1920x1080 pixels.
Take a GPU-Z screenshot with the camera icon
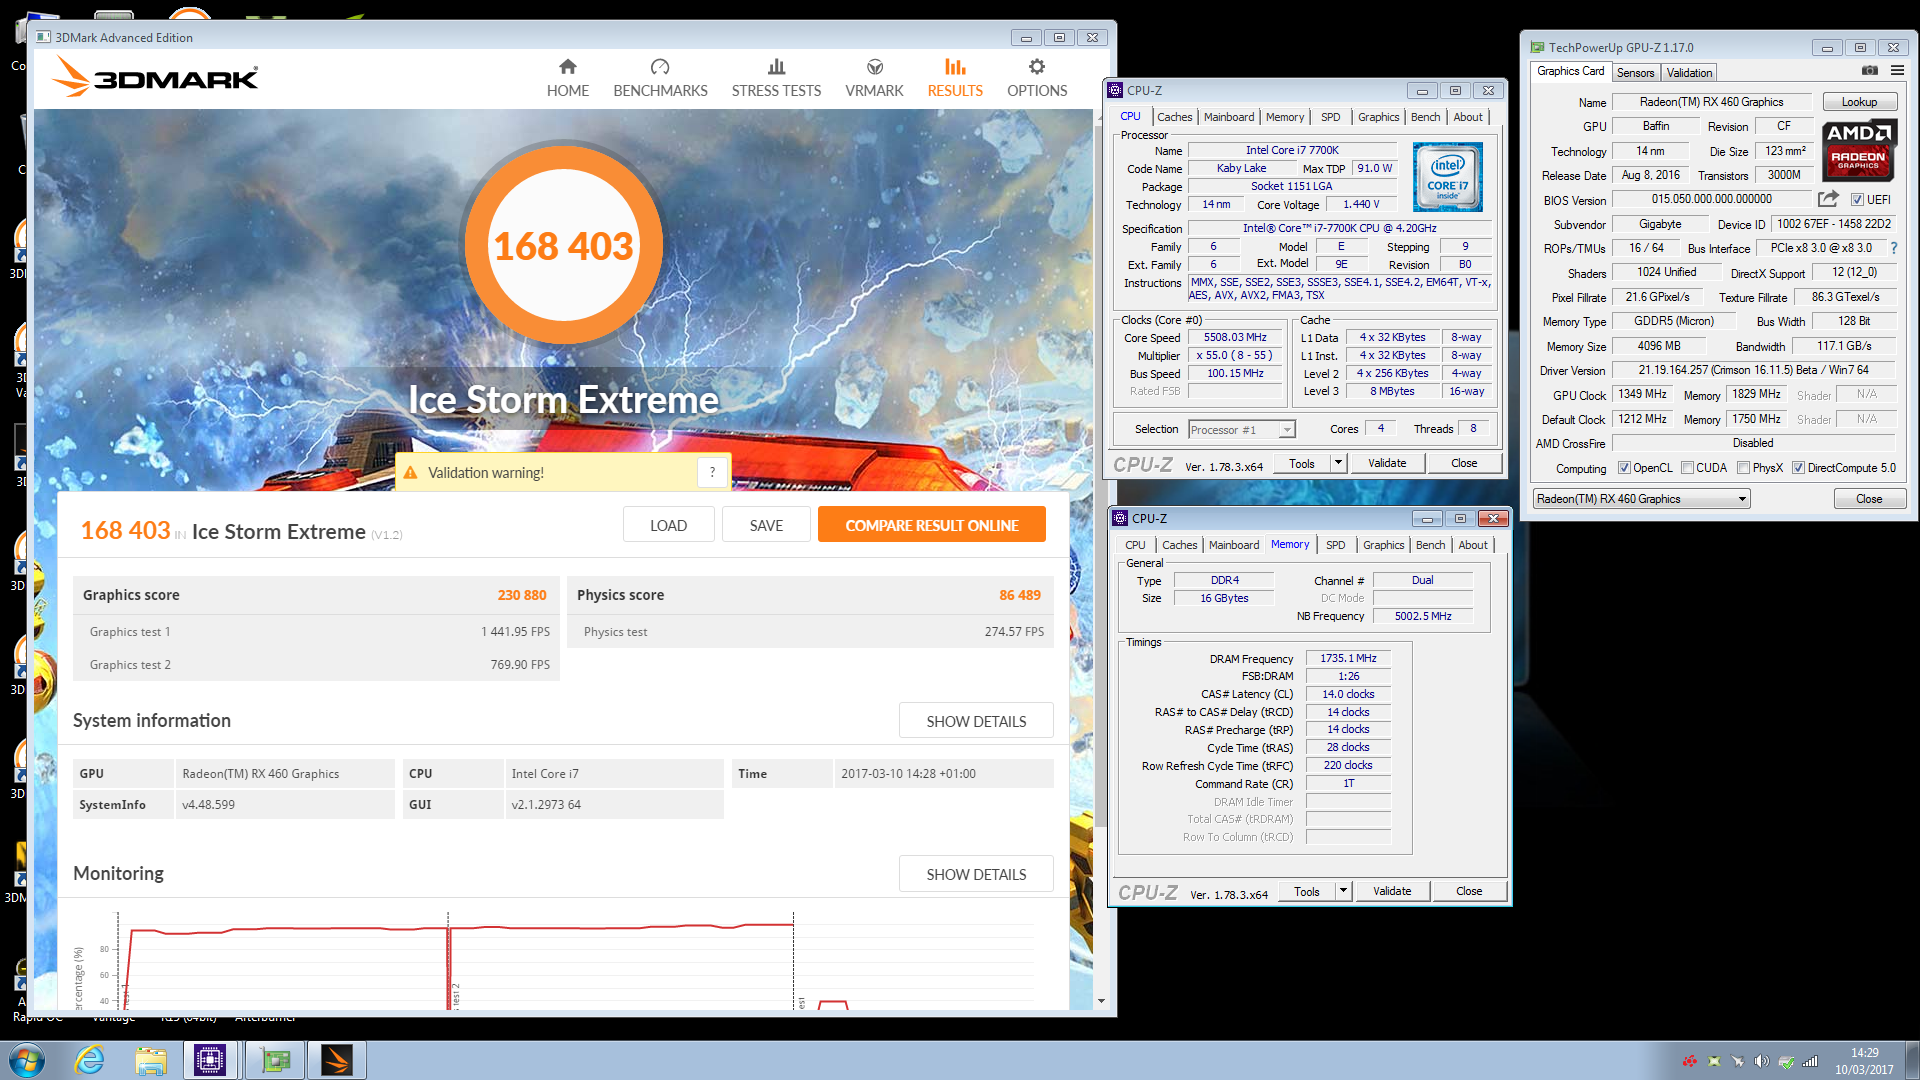[1869, 71]
